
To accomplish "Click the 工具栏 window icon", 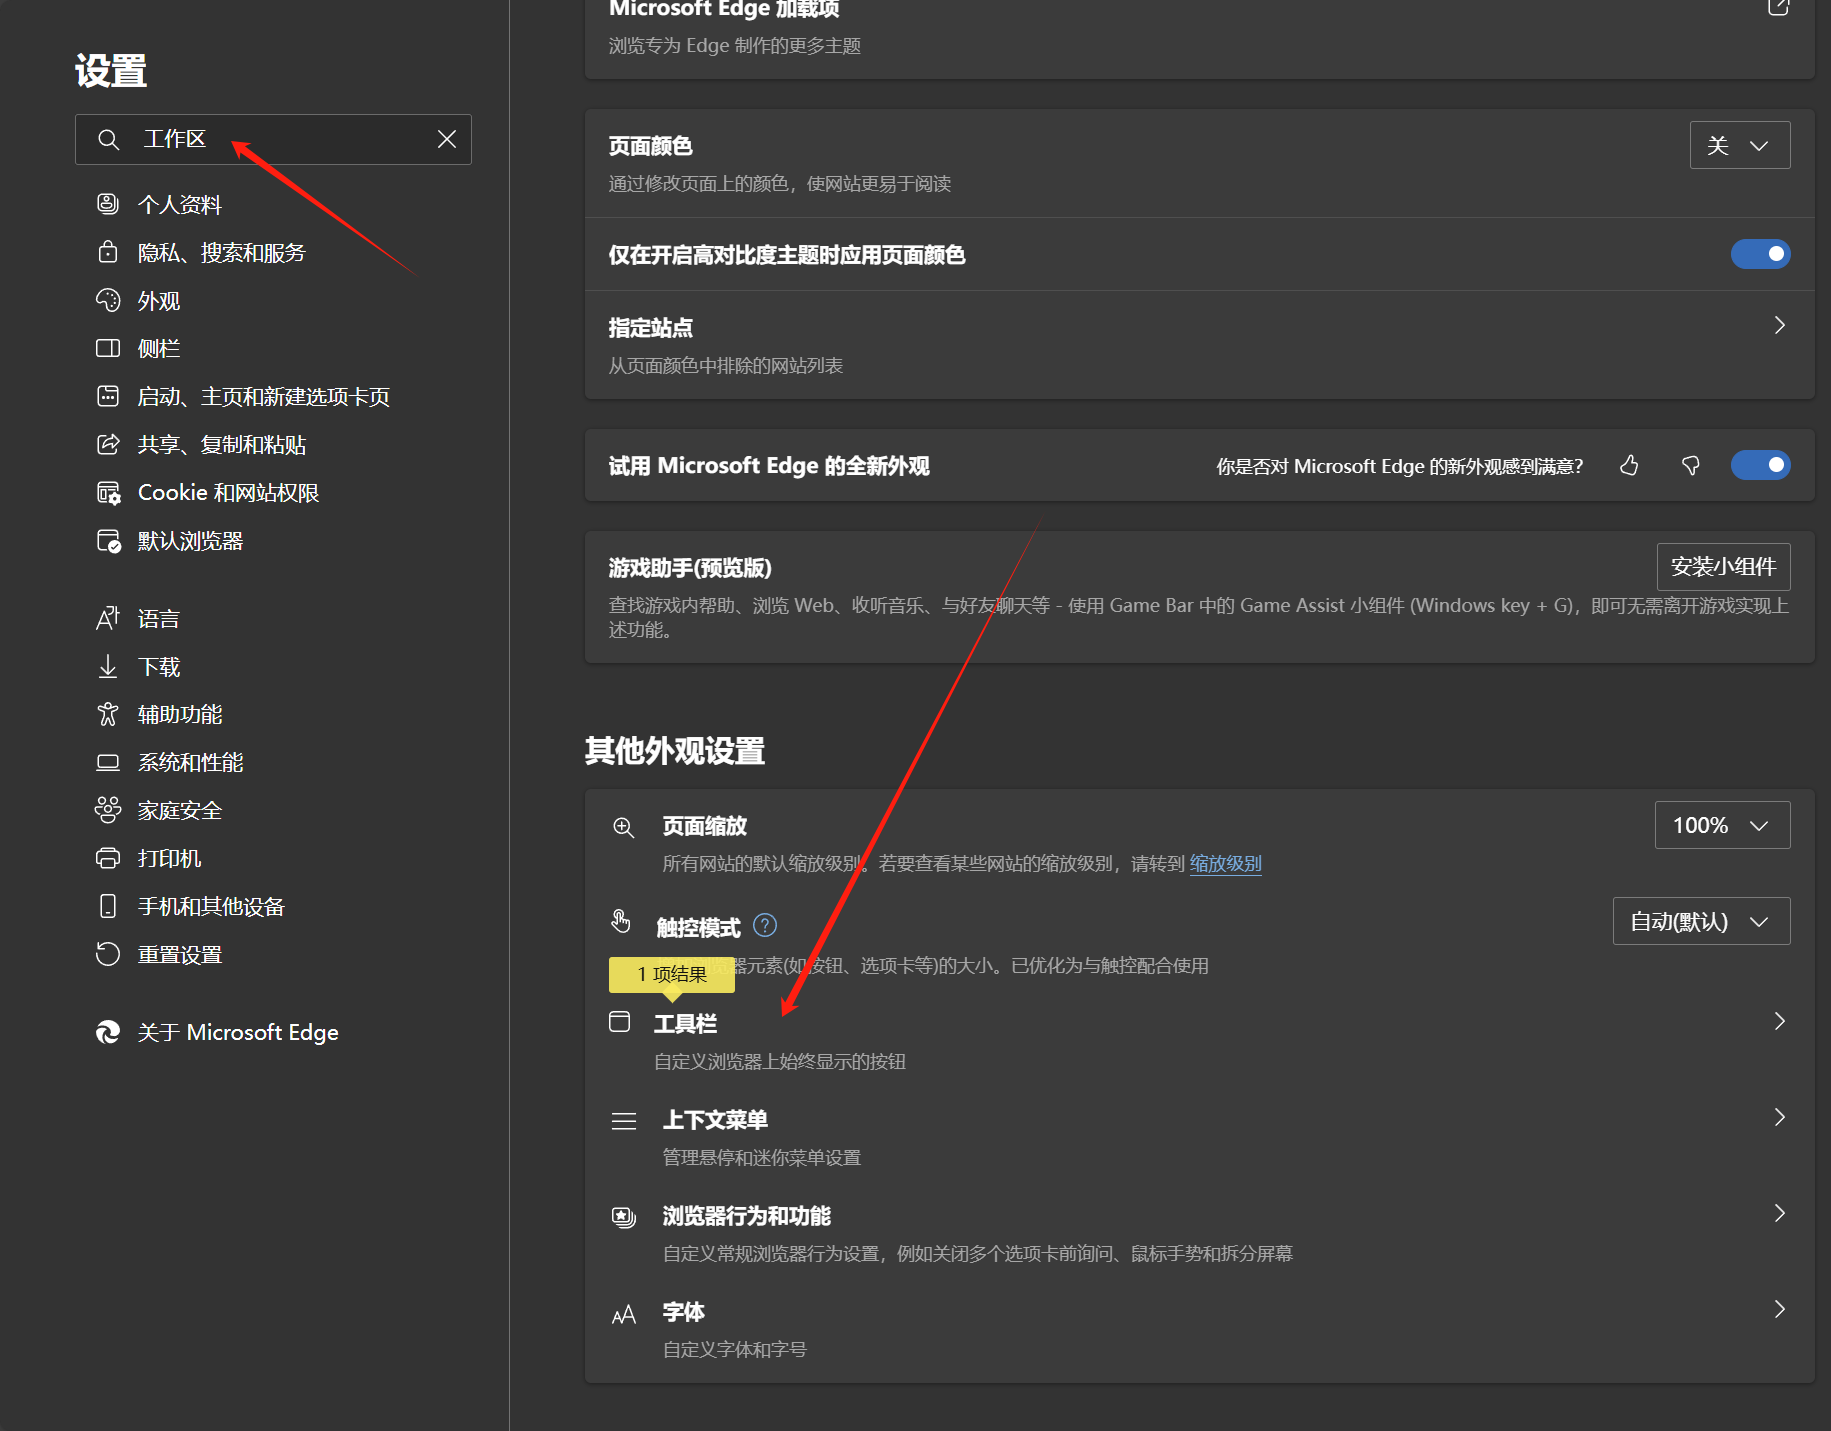I will tap(620, 1022).
